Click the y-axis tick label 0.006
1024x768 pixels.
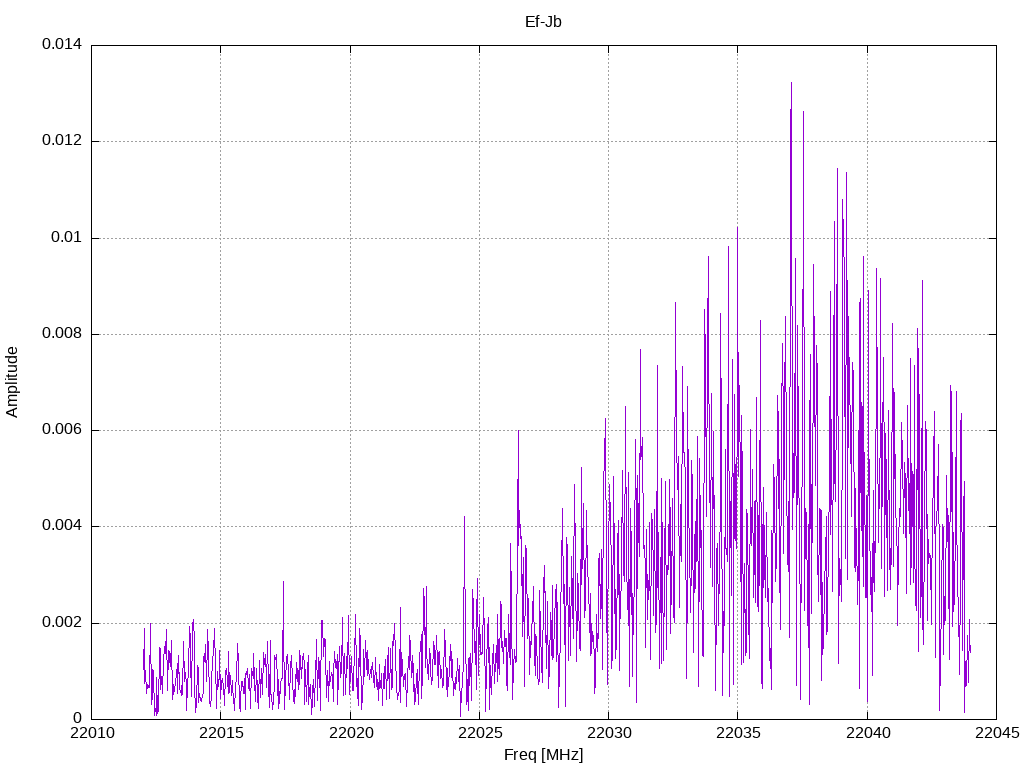click(x=62, y=430)
